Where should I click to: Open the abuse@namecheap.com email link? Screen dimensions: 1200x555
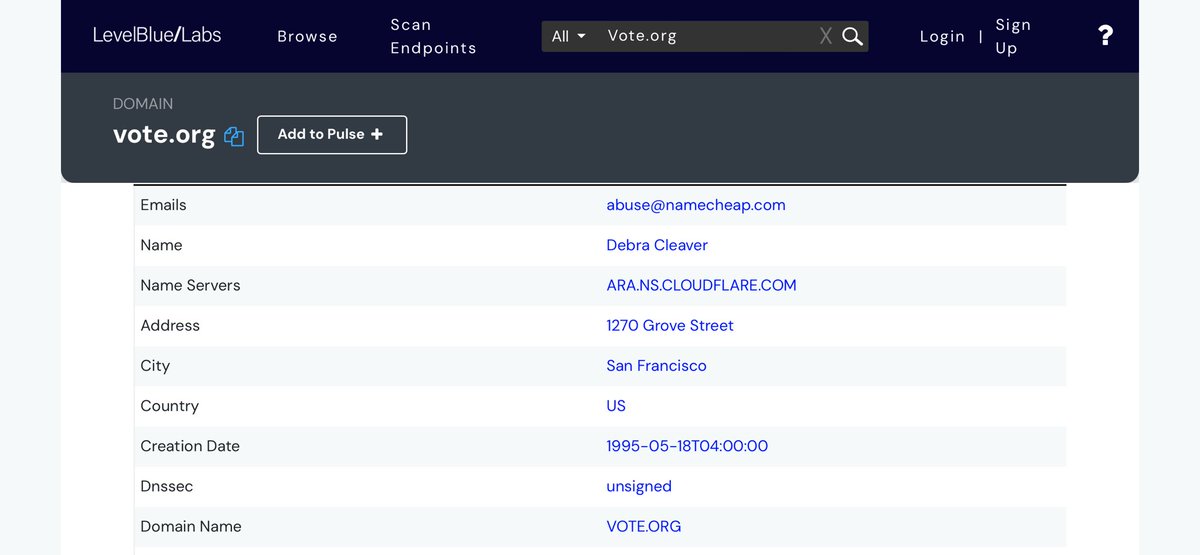[695, 205]
